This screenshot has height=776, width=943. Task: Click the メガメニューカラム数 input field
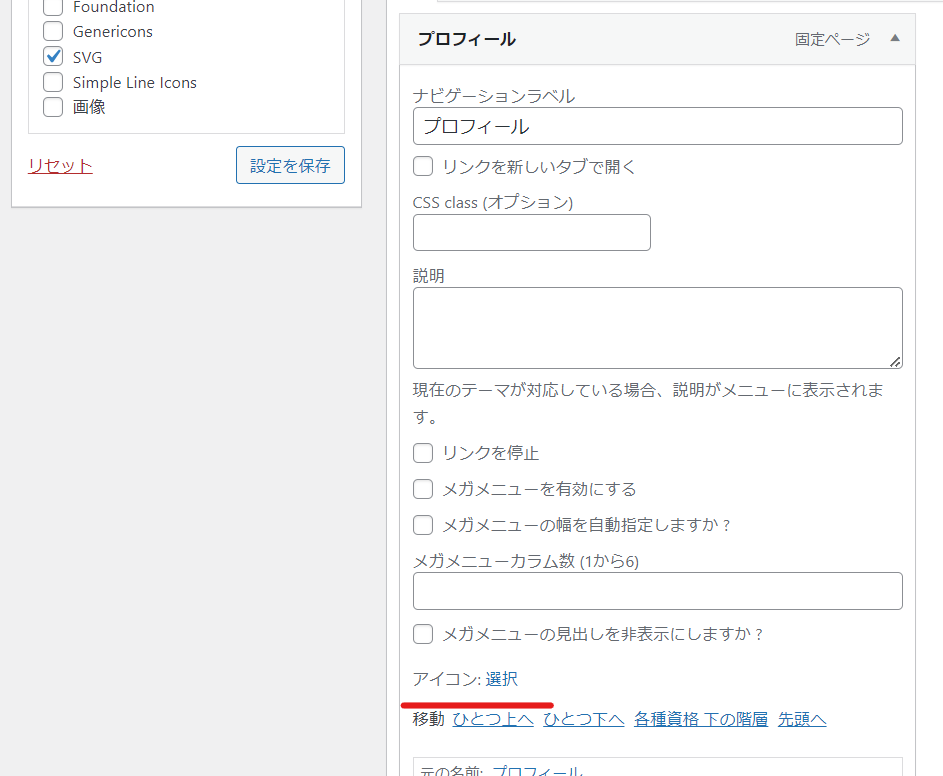tap(657, 591)
